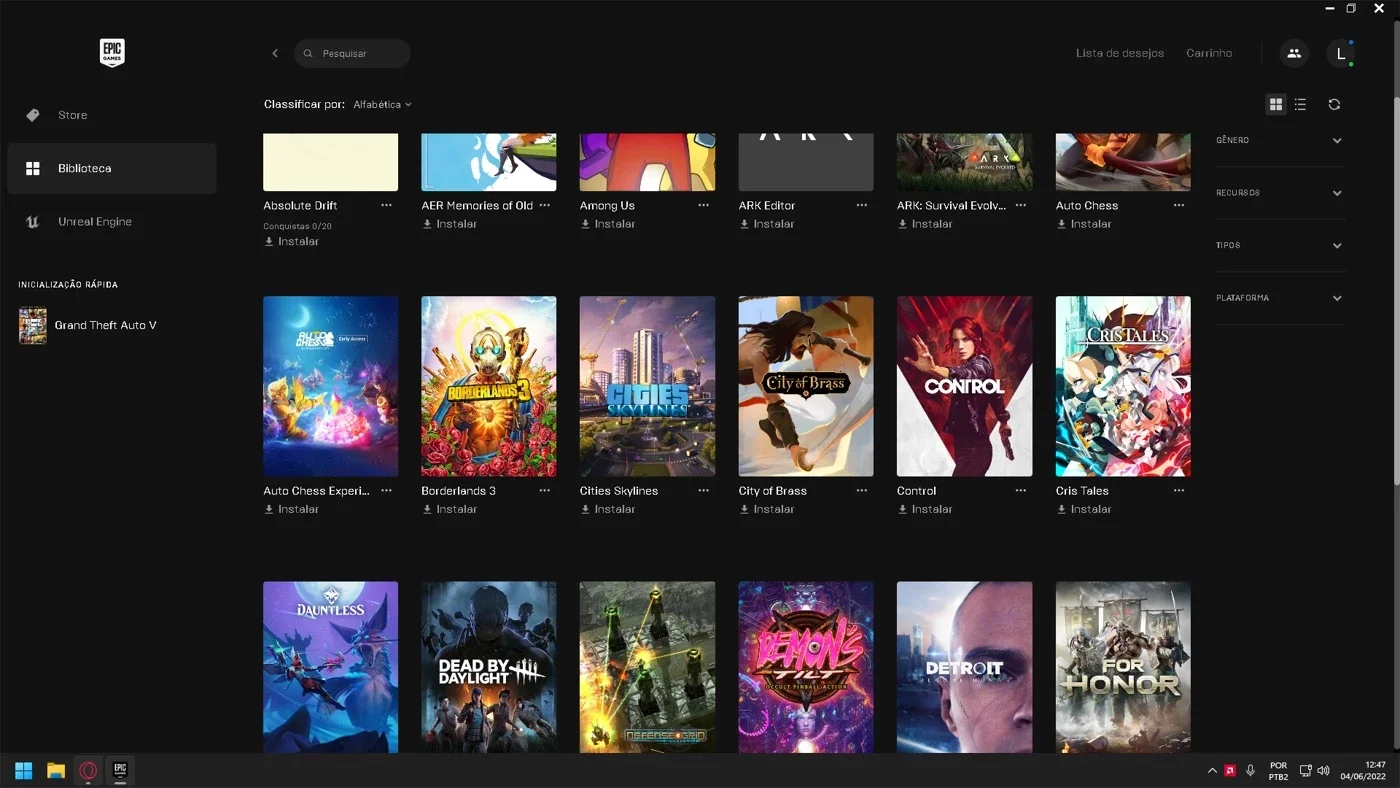Select the Dauntless cover
1400x788 pixels.
click(x=331, y=667)
